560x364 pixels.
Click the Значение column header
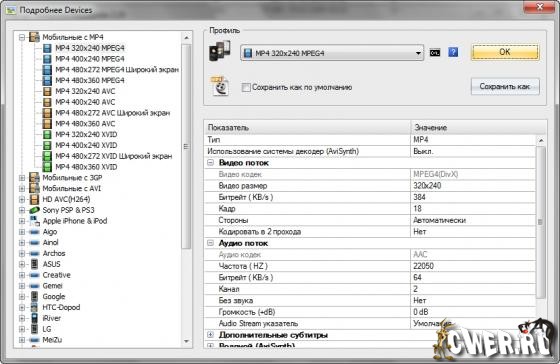click(x=479, y=128)
